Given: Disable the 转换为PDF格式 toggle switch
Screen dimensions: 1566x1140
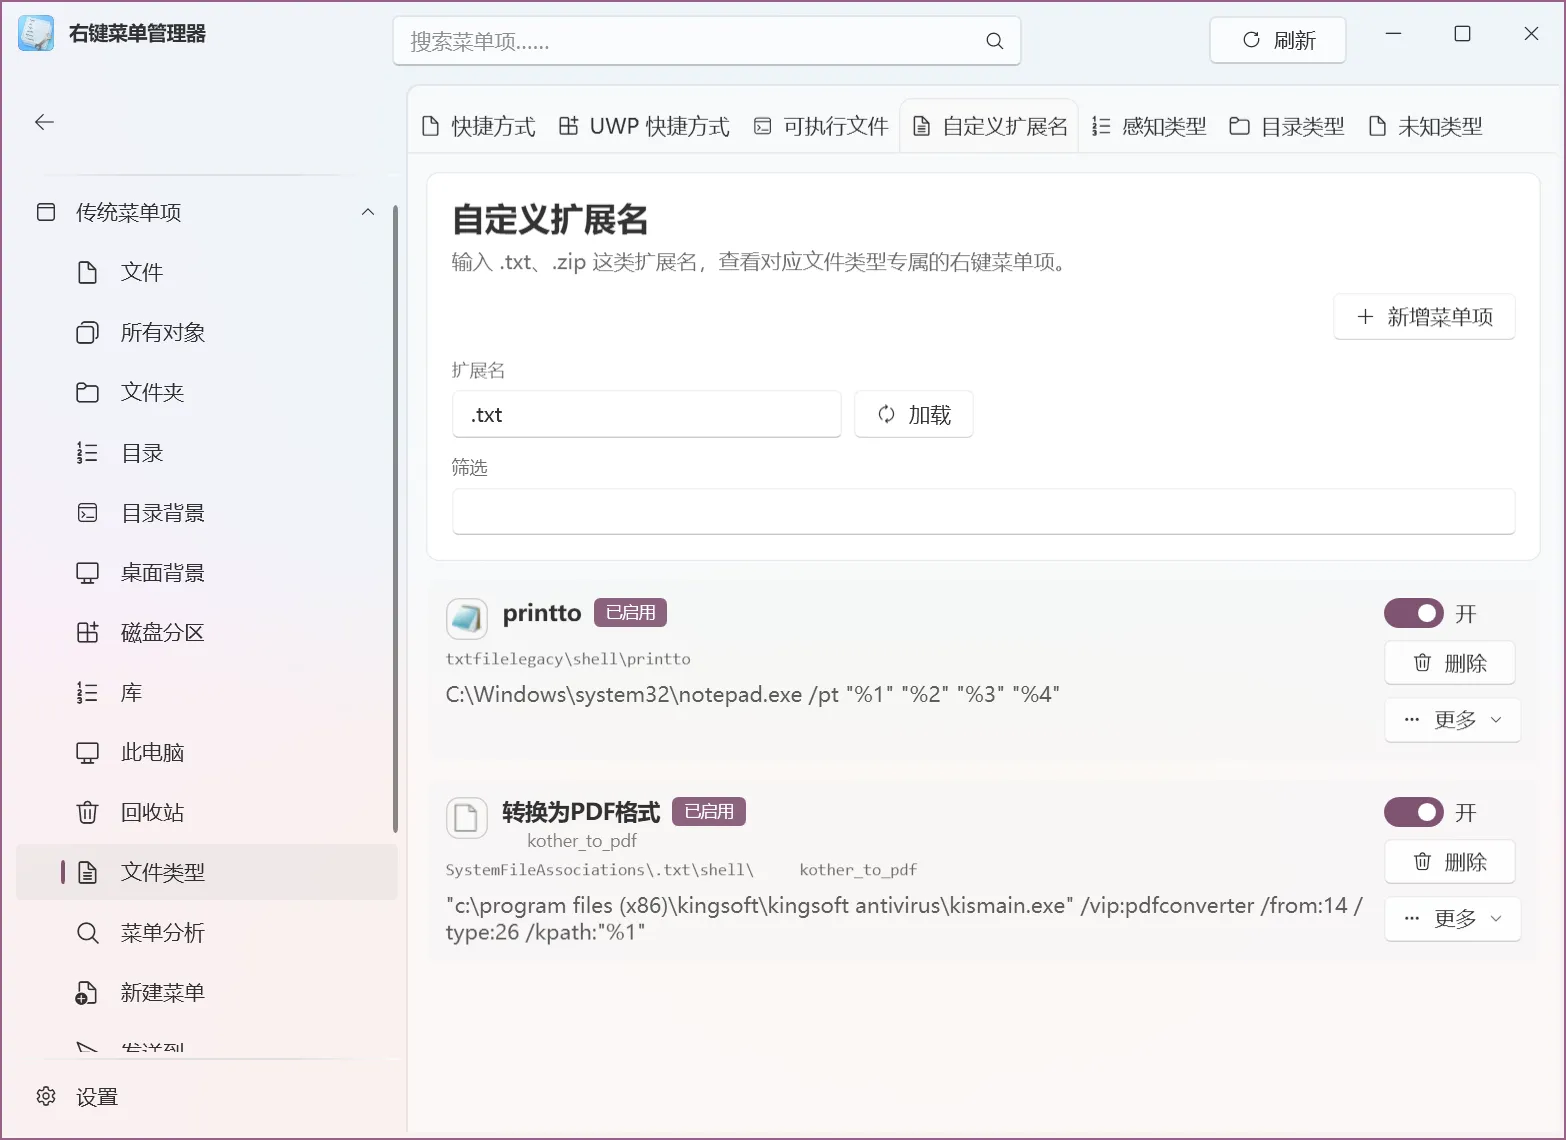Looking at the screenshot, I should pyautogui.click(x=1413, y=812).
